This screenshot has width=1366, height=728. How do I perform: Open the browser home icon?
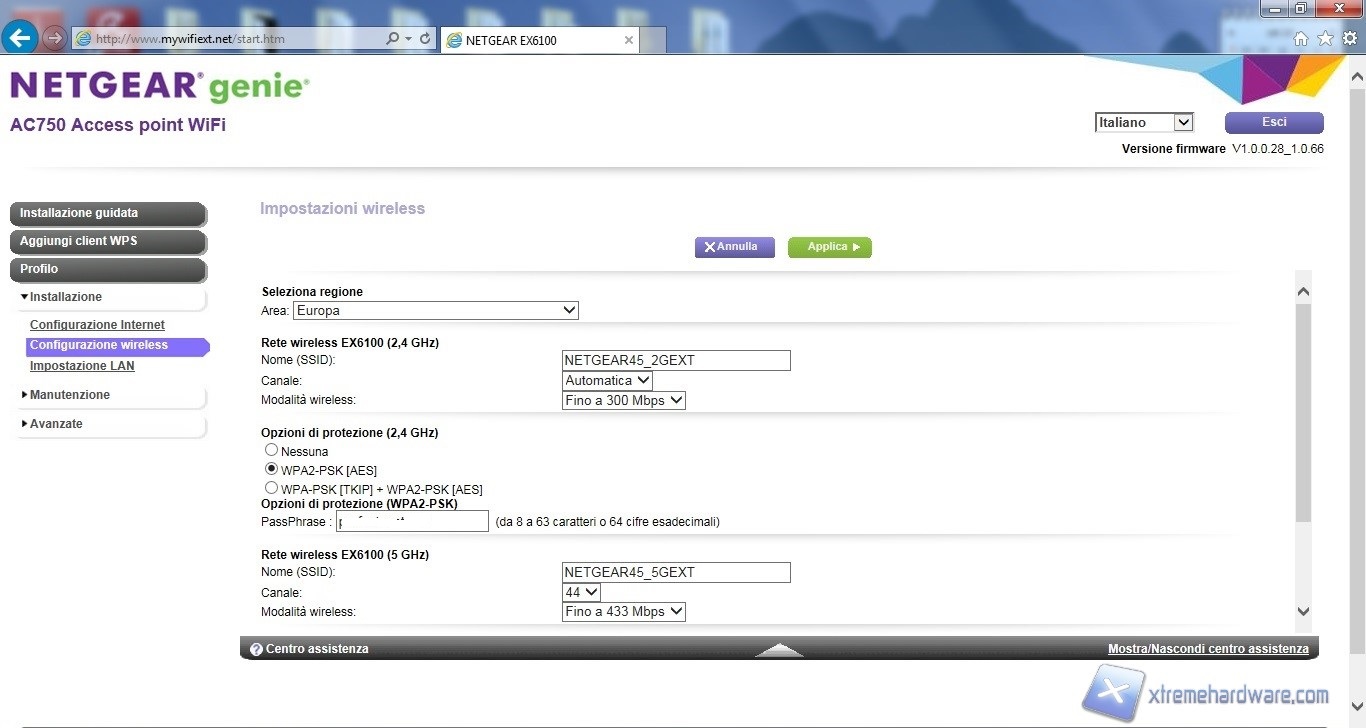(1301, 39)
